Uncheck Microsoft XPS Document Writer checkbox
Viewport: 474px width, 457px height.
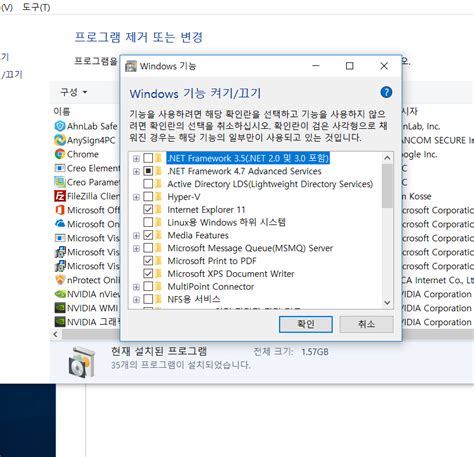(148, 274)
